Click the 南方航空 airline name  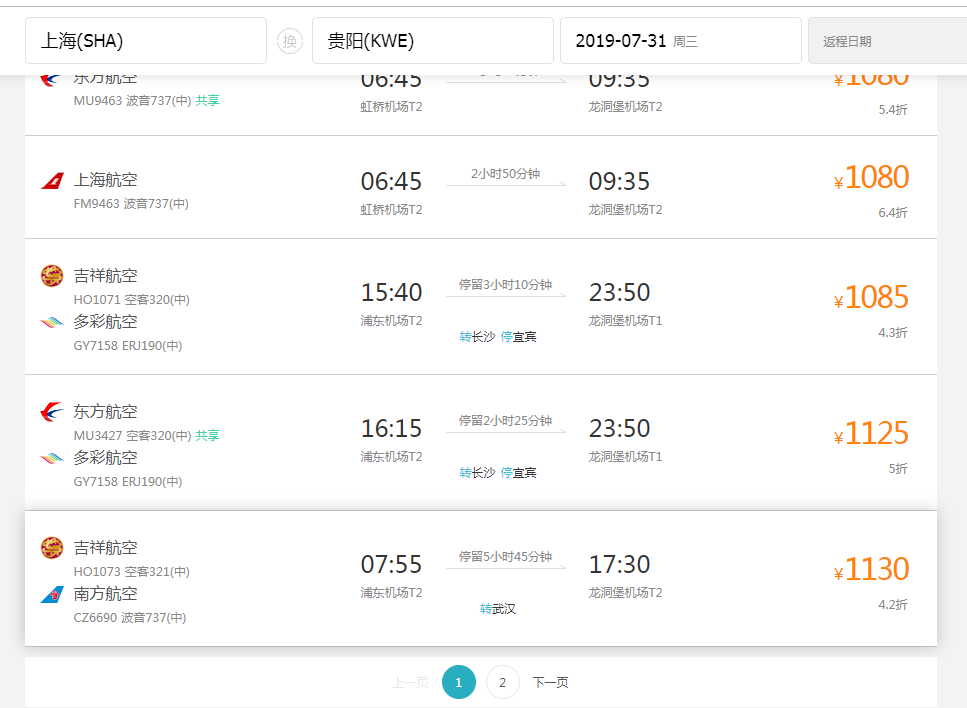(105, 594)
